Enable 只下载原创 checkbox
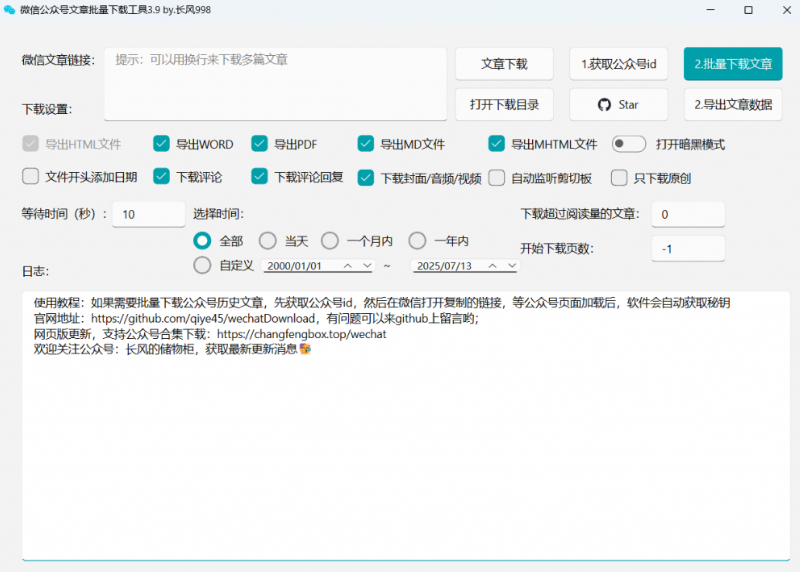The image size is (800, 572). (619, 178)
